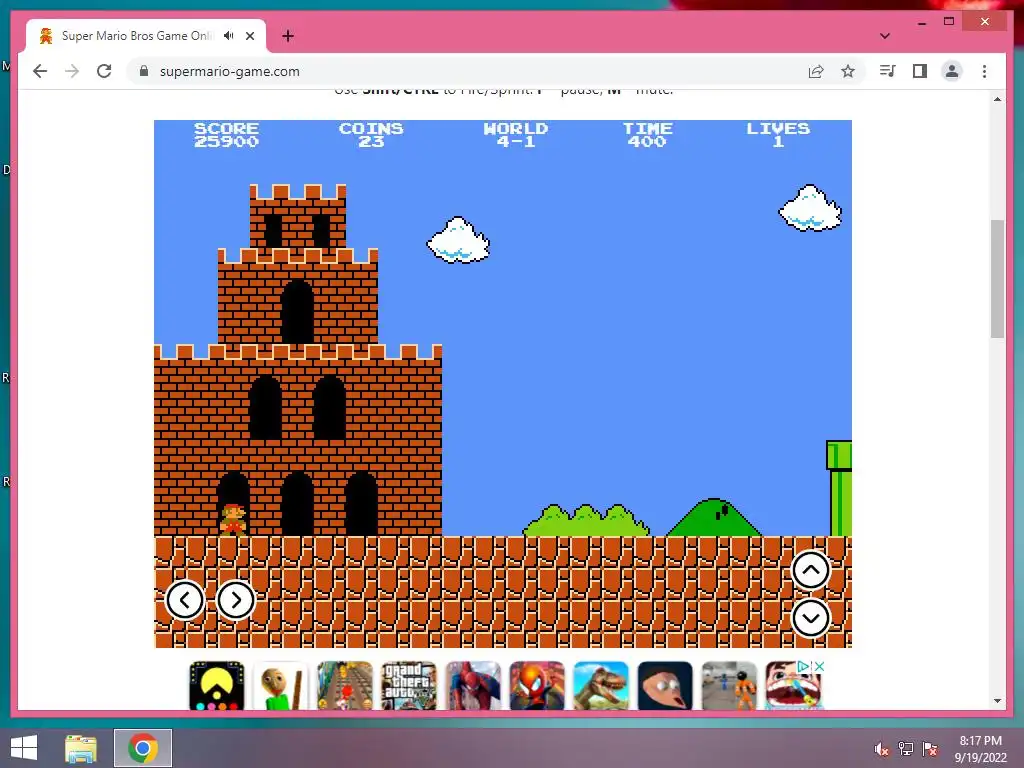This screenshot has height=768, width=1024.
Task: Open File Explorer from taskbar
Action: click(x=81, y=748)
